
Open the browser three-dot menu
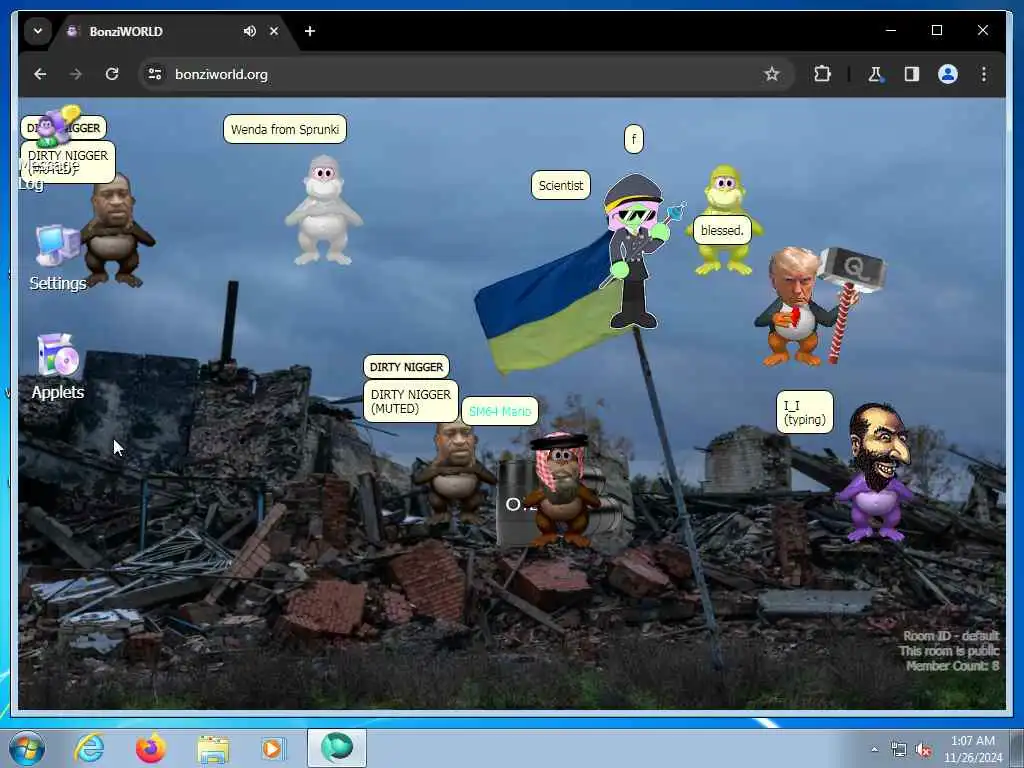tap(984, 74)
